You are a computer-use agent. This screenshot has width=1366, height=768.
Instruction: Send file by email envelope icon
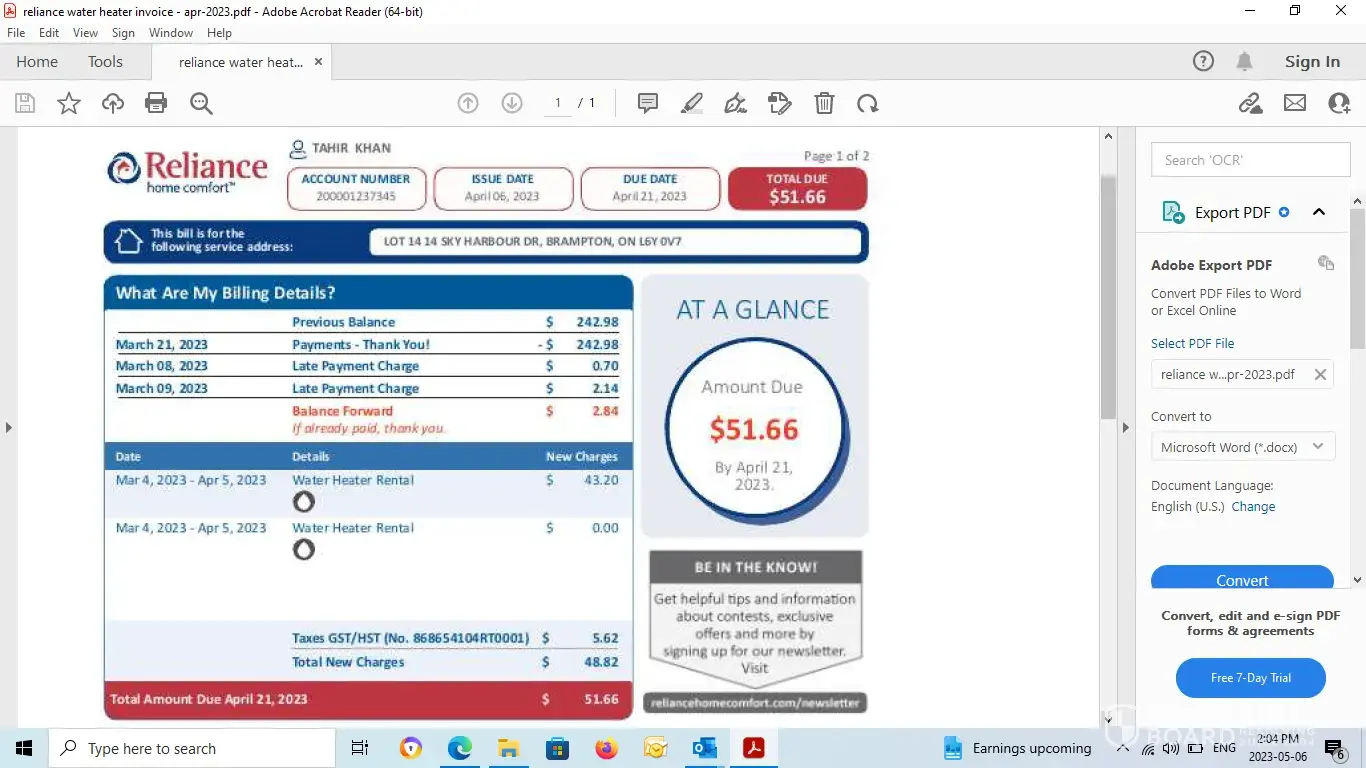pyautogui.click(x=1295, y=103)
